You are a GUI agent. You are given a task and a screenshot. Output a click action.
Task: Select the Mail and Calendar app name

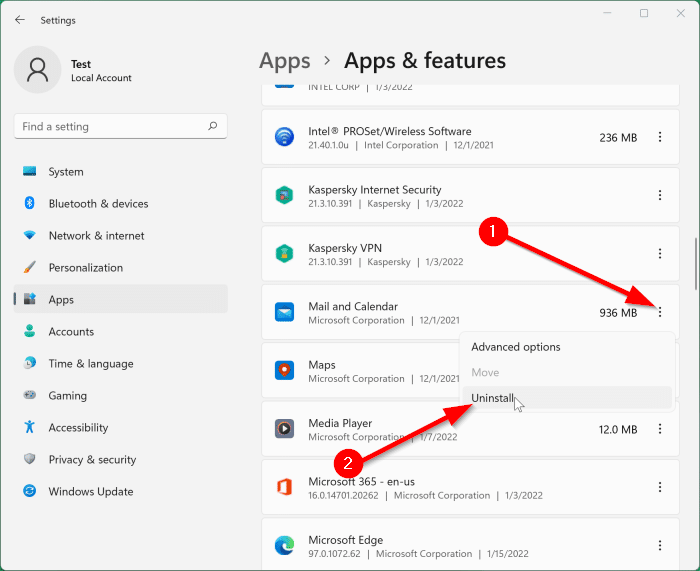[x=353, y=306]
